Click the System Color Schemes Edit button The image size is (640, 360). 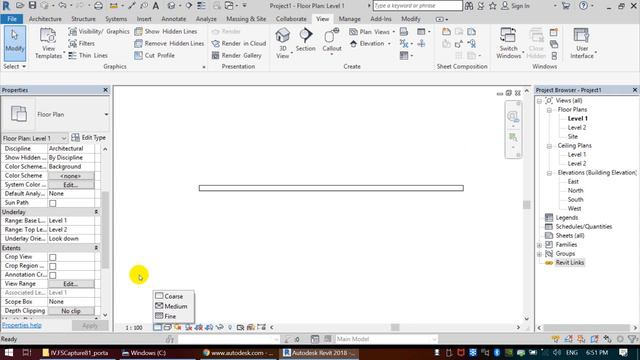click(71, 185)
